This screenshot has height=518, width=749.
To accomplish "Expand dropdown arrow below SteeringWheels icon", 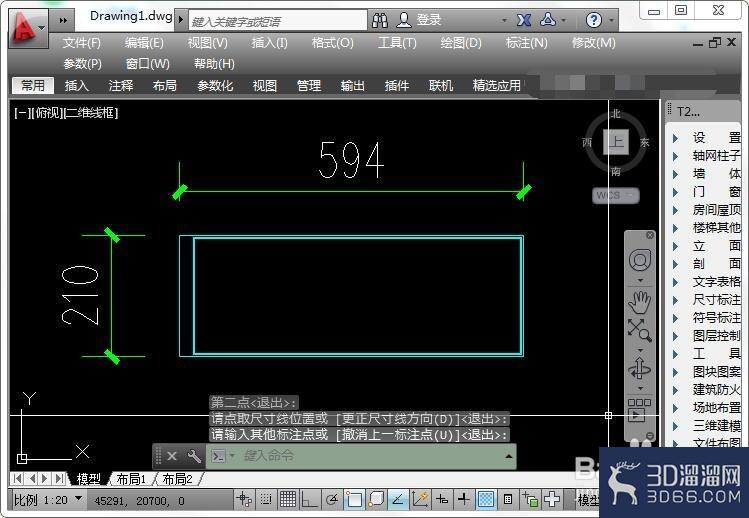I will [640, 281].
